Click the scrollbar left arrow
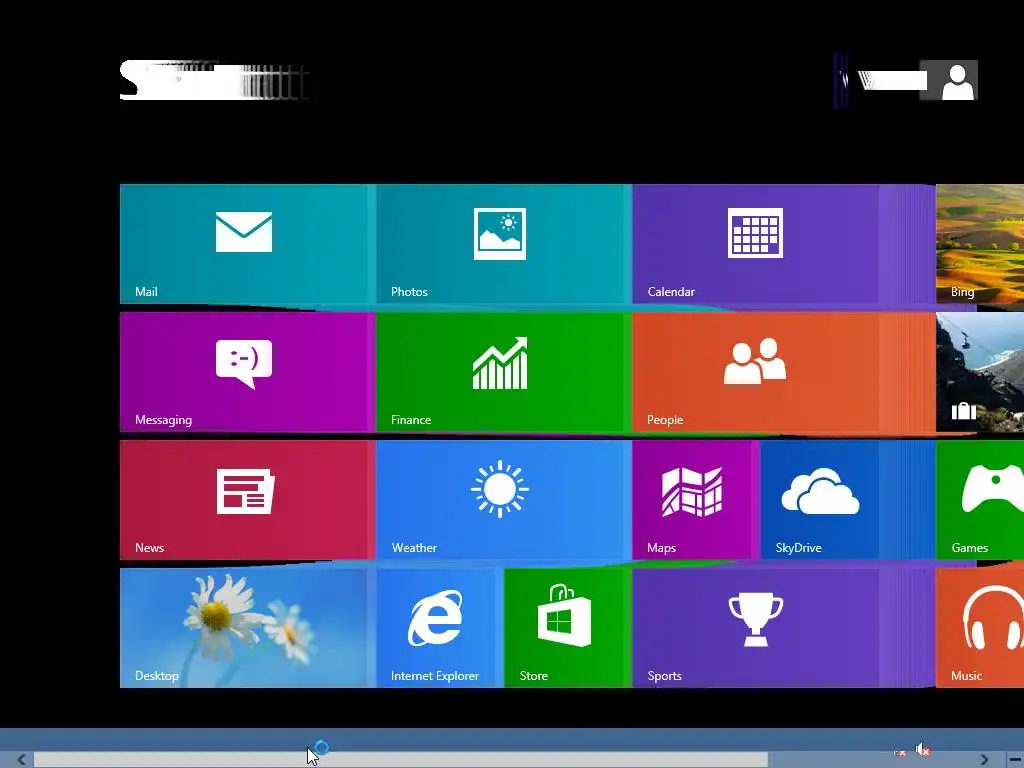The width and height of the screenshot is (1024, 768). point(22,760)
